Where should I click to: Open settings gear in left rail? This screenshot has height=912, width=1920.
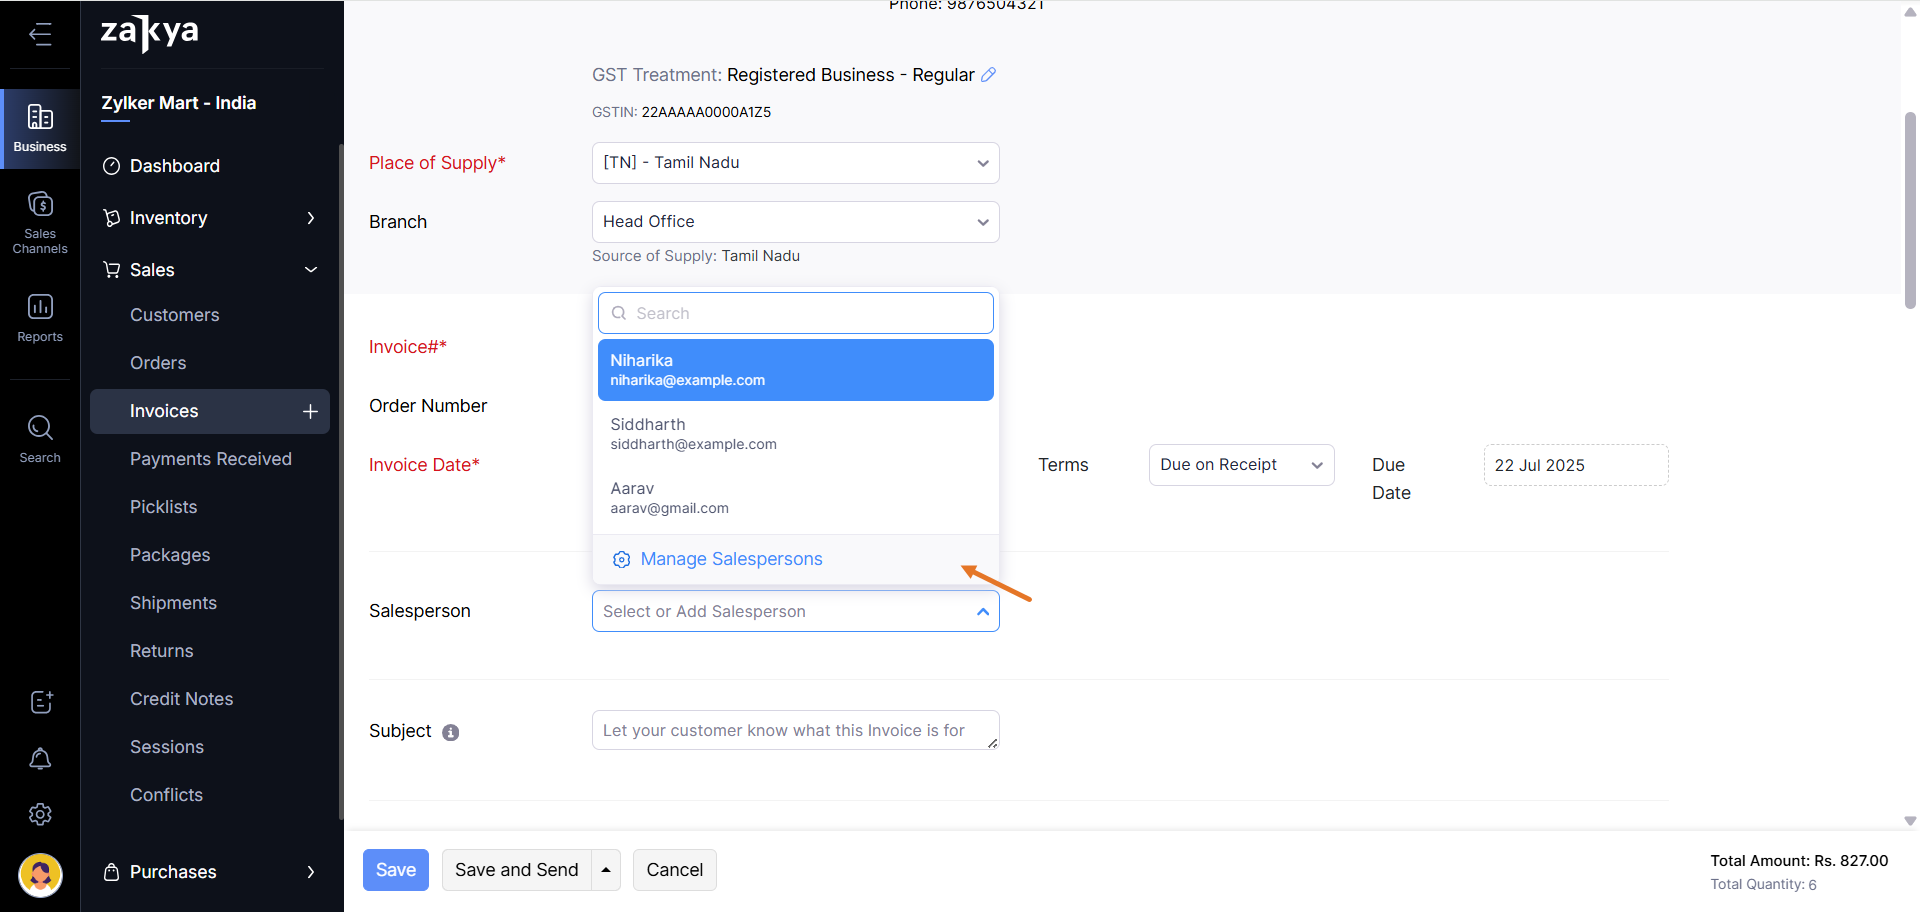tap(40, 815)
